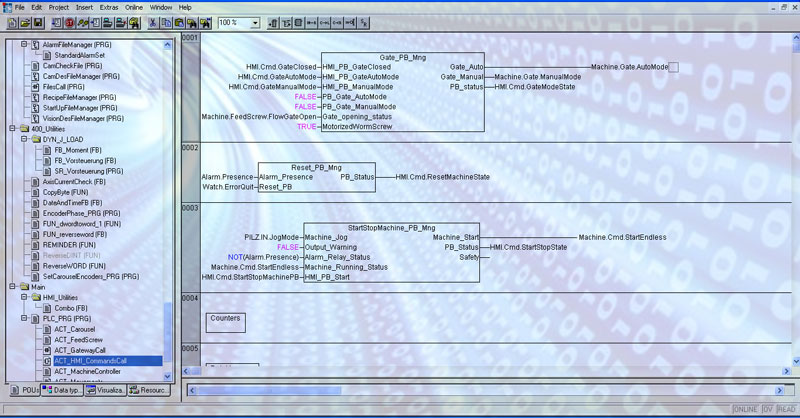800x418 pixels.
Task: Collapse the DYN_J_LOAD folder
Action: (x=24, y=139)
